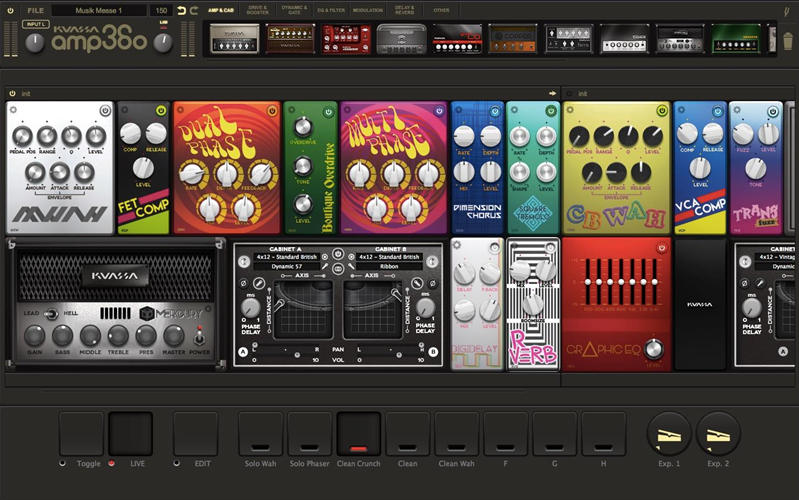Click the arrow icon on first chain header

coord(552,93)
